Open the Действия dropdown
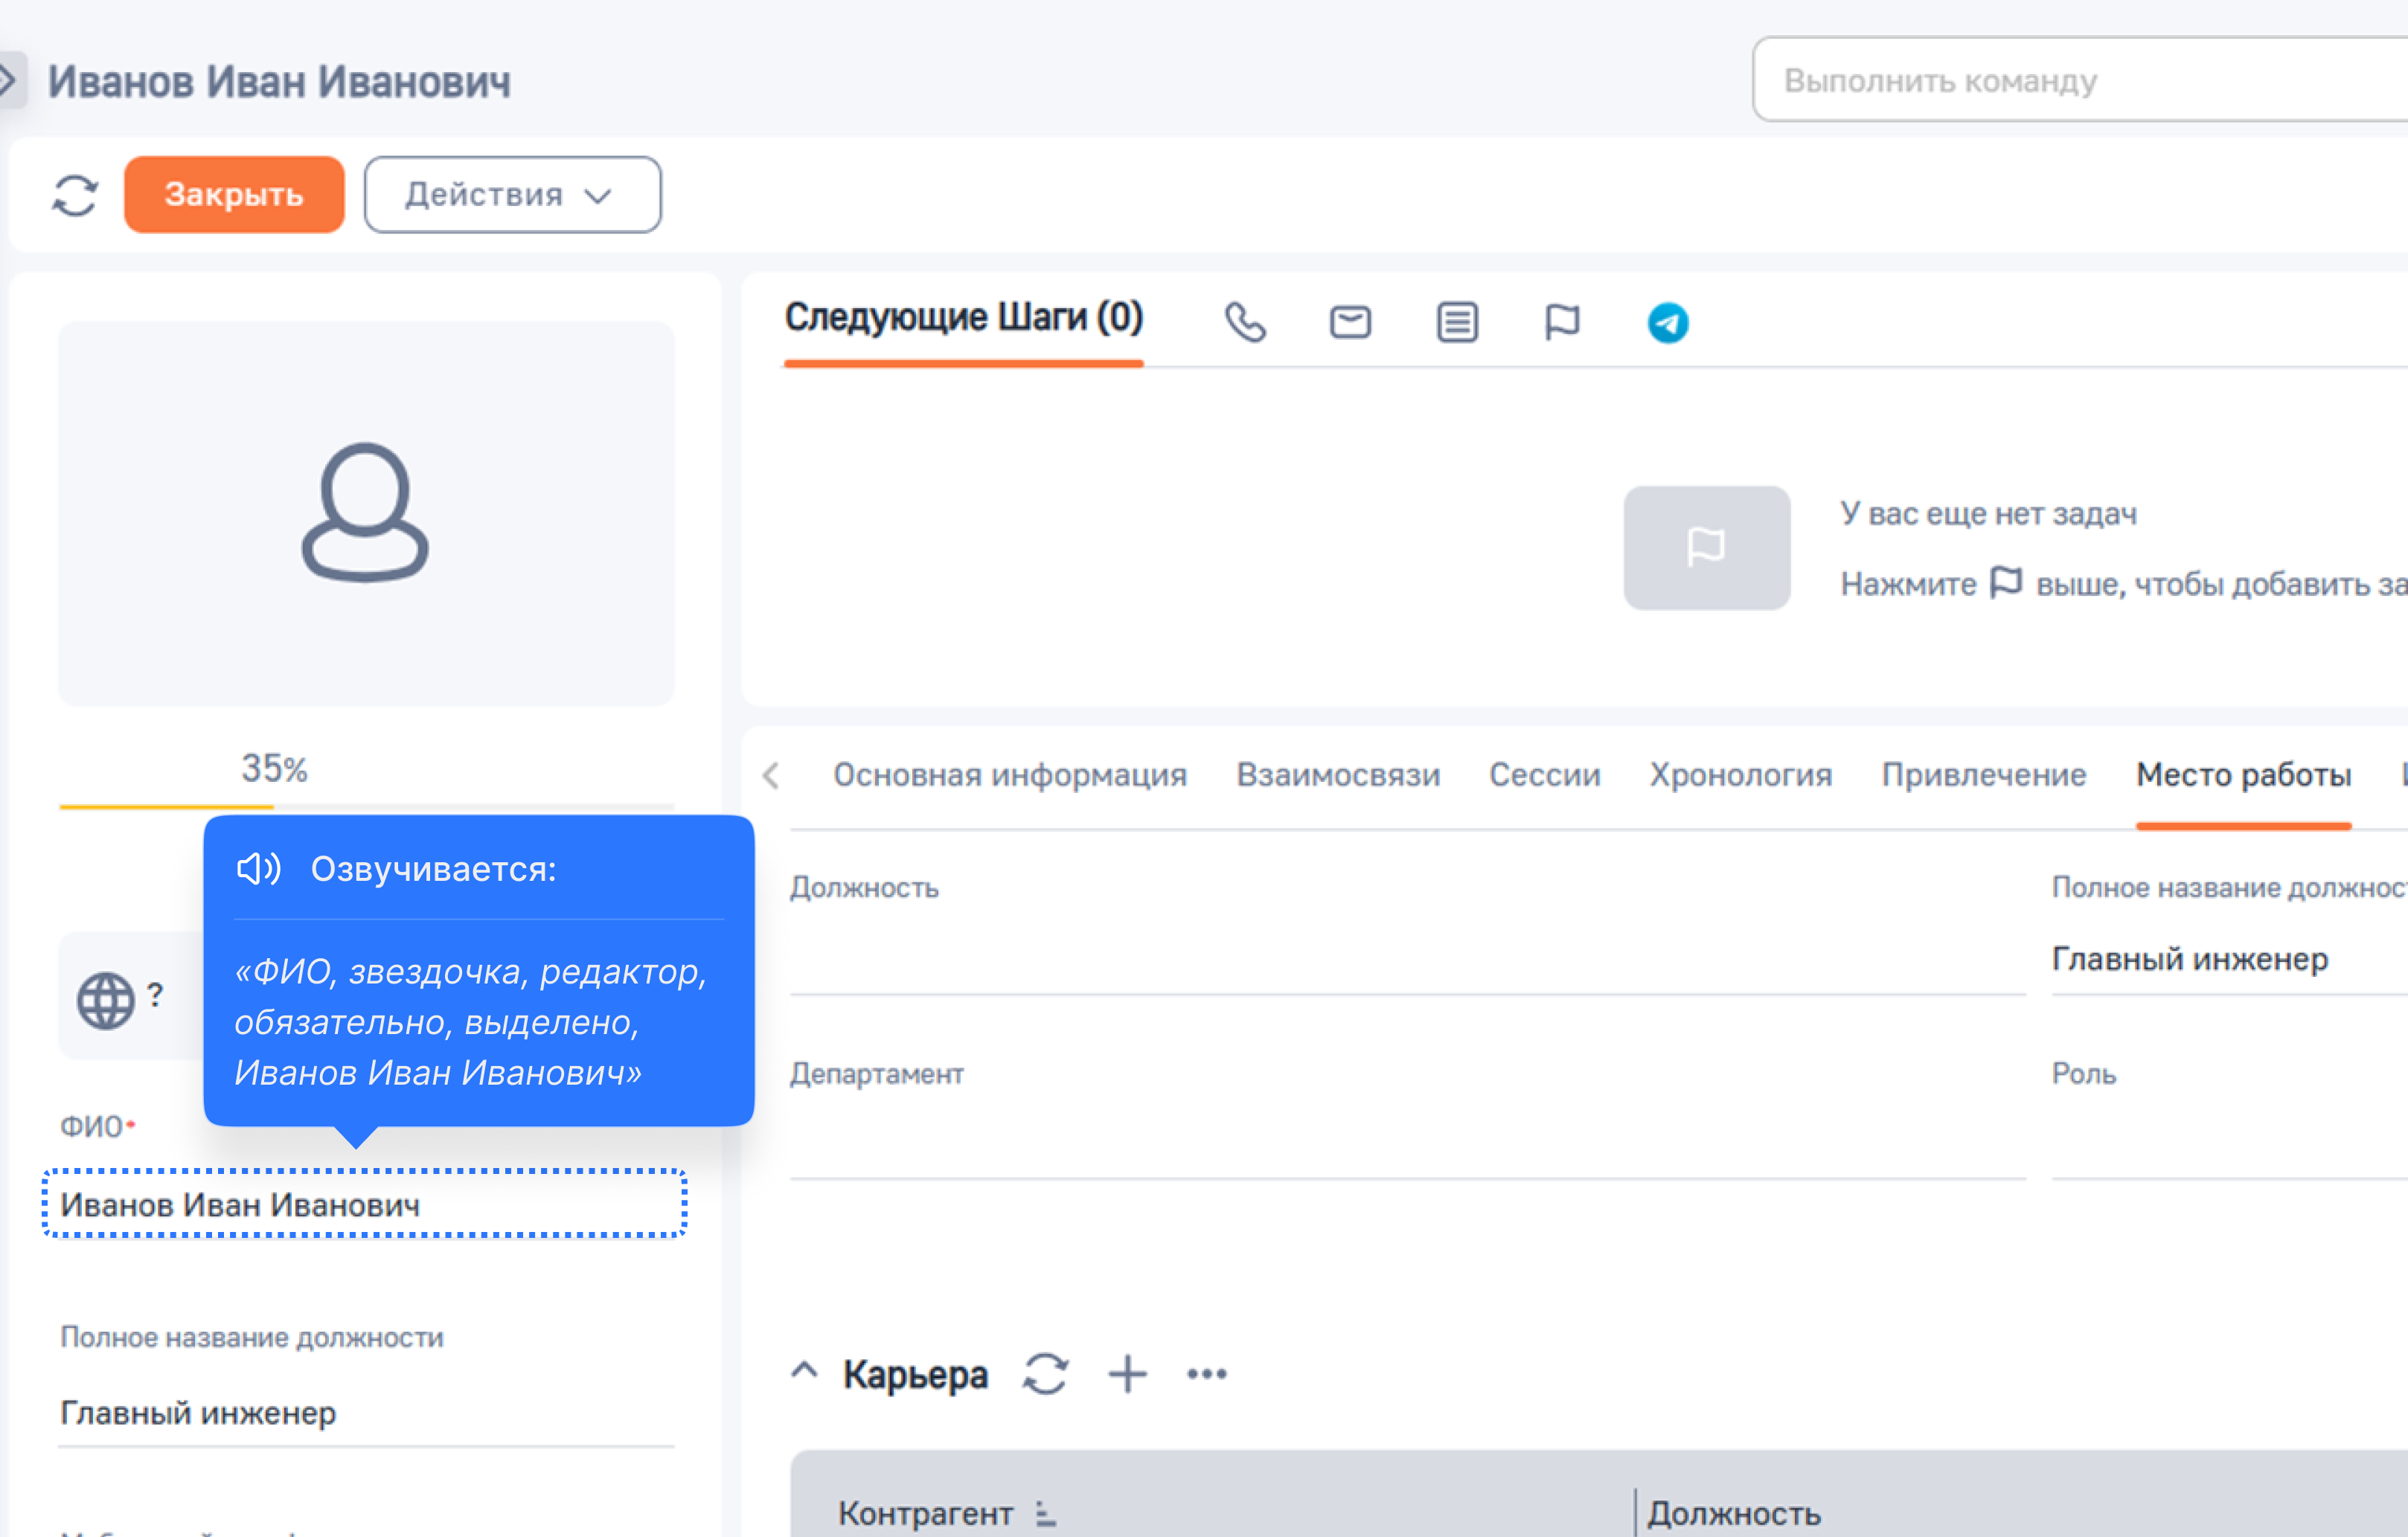The image size is (2408, 1537). pyautogui.click(x=512, y=194)
